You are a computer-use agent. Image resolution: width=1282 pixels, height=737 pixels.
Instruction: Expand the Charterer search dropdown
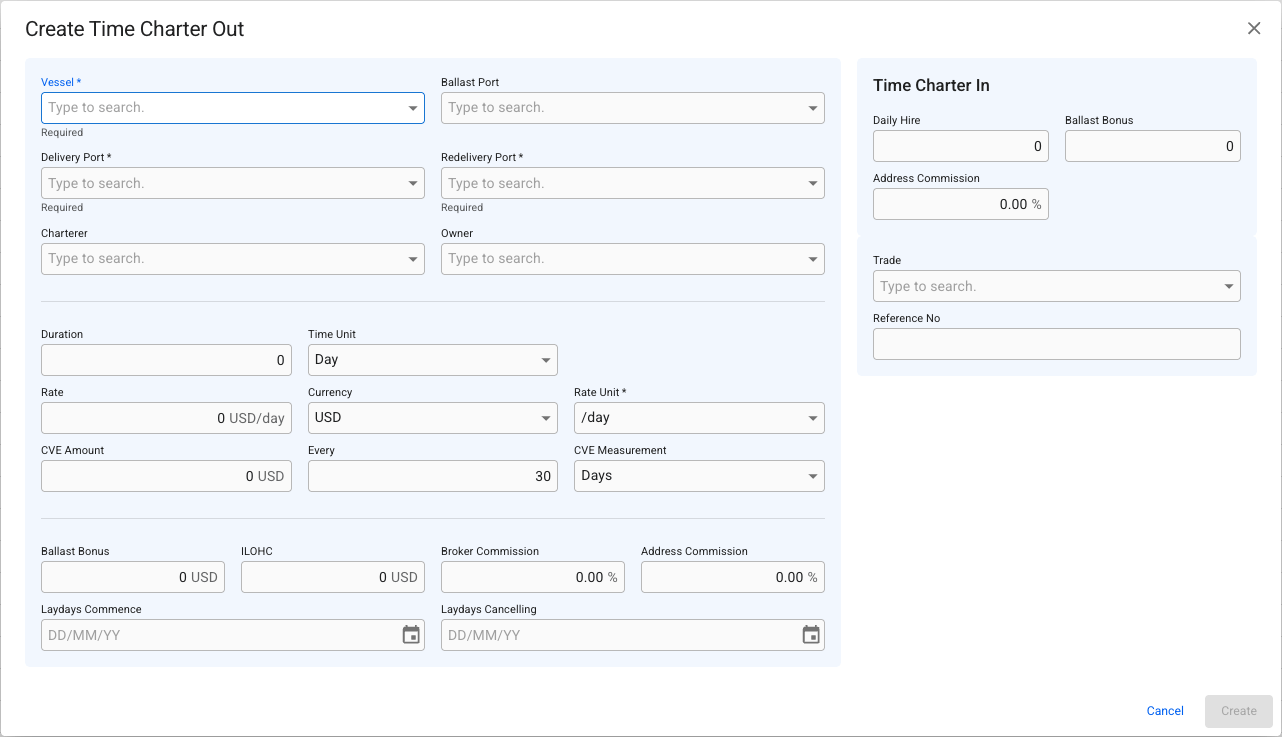[233, 258]
